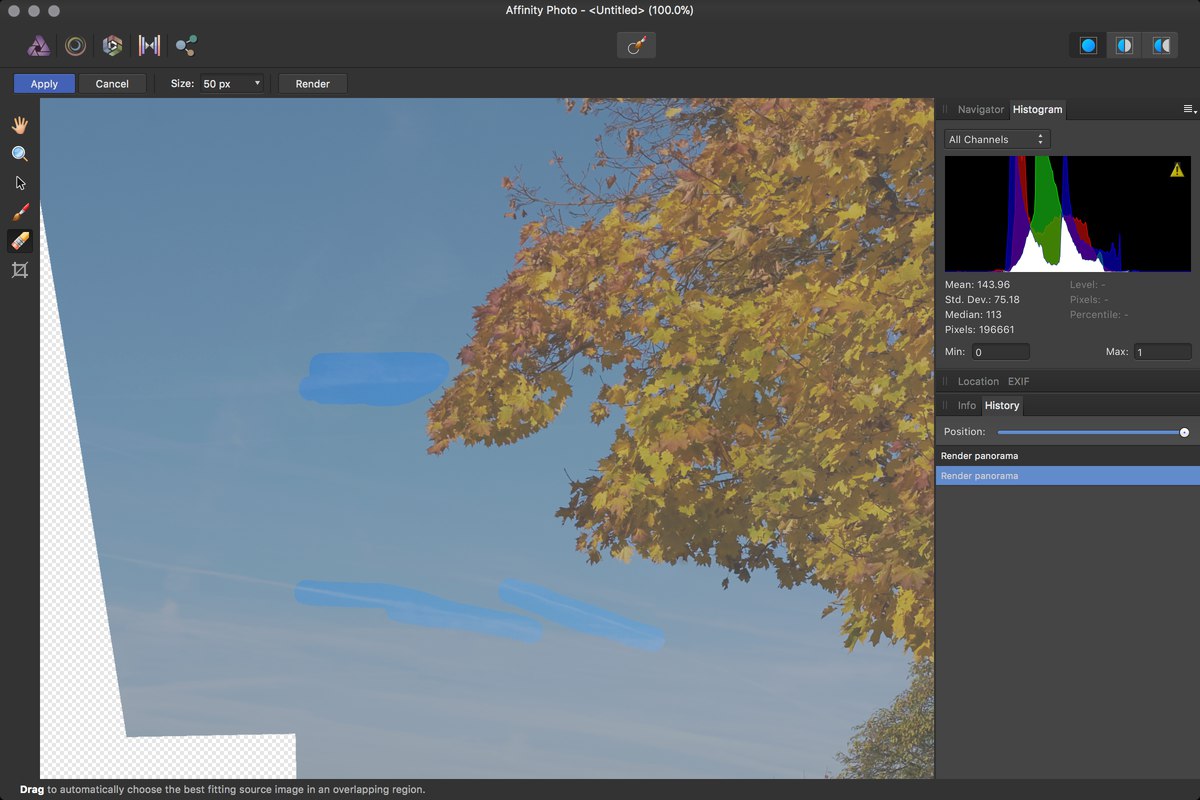Open the Tone Mapping persona
Screen dimensions: 1200x800
(149, 45)
